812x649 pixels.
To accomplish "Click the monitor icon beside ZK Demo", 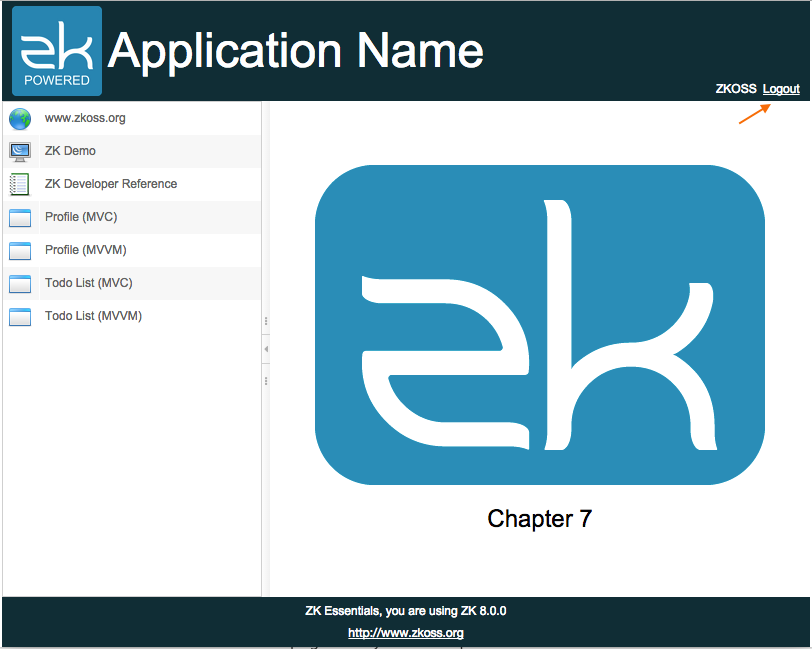I will (20, 152).
